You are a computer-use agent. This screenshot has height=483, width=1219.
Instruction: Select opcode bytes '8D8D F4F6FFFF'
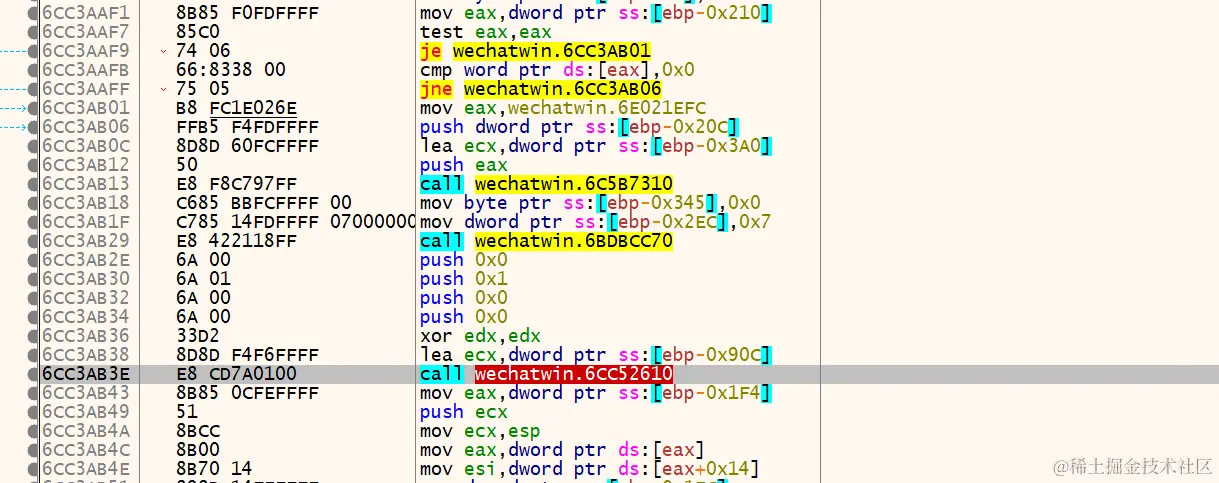coord(246,355)
